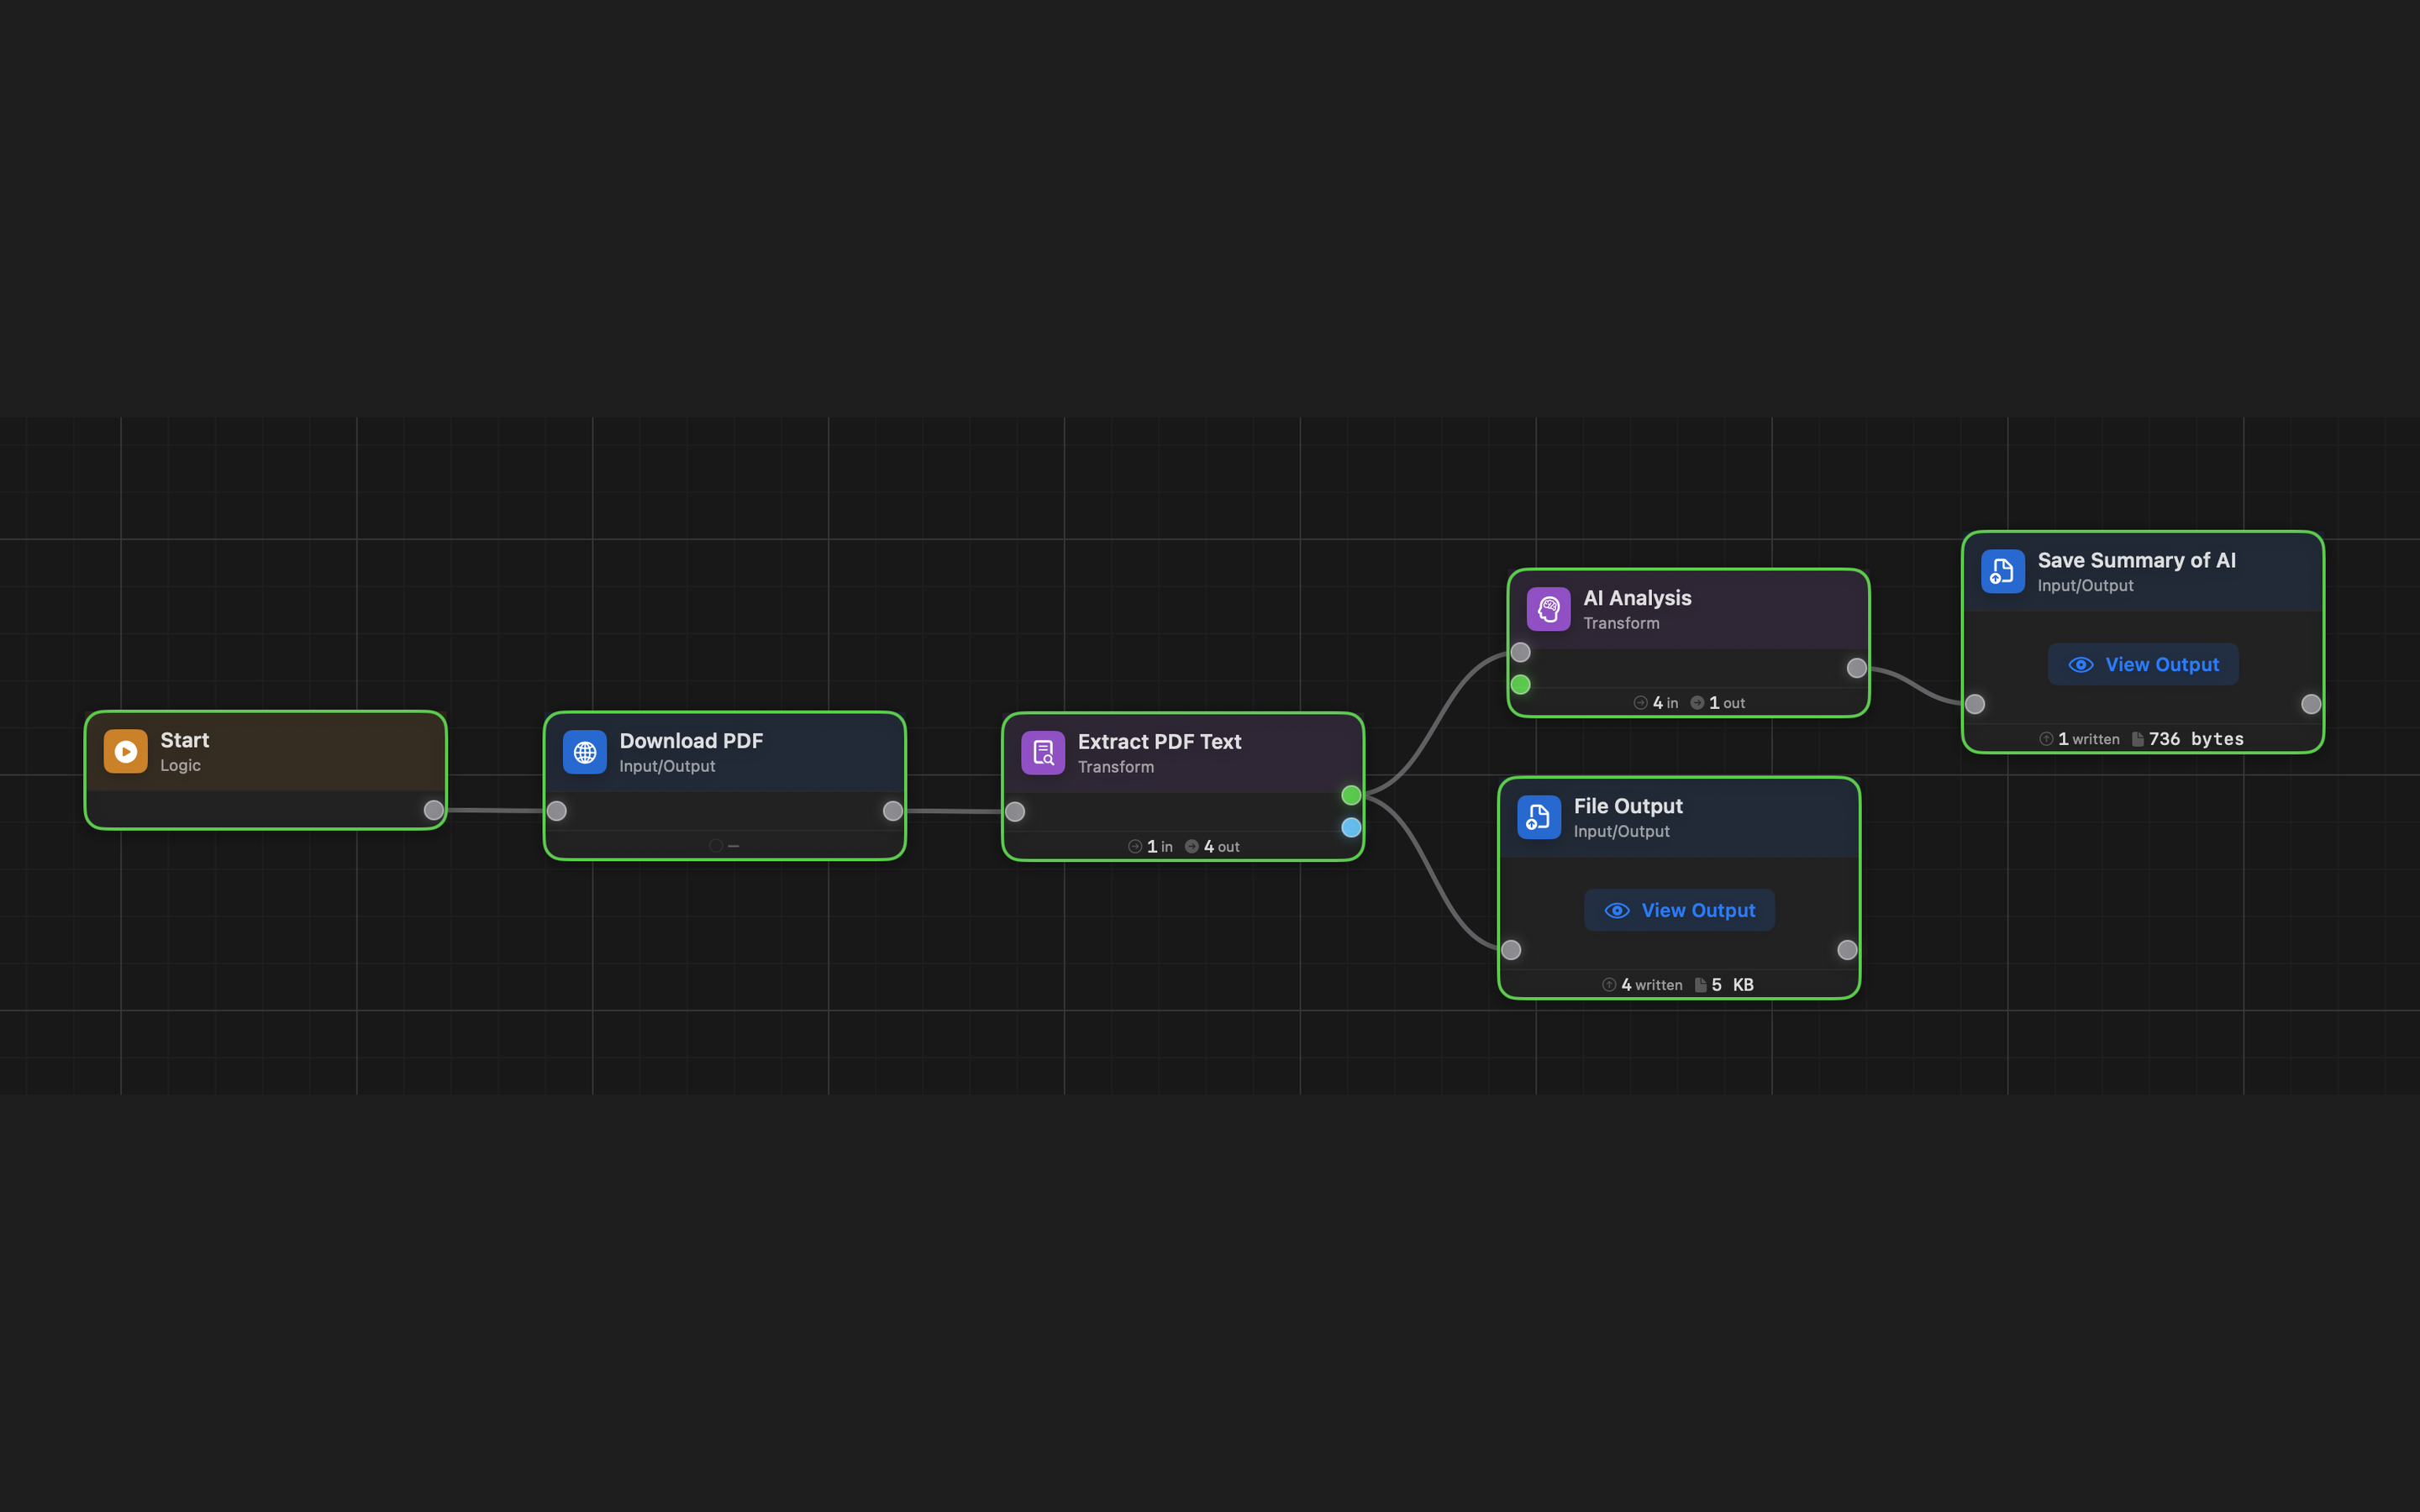
Task: Click the eye icon in File Output node
Action: coord(1616,910)
